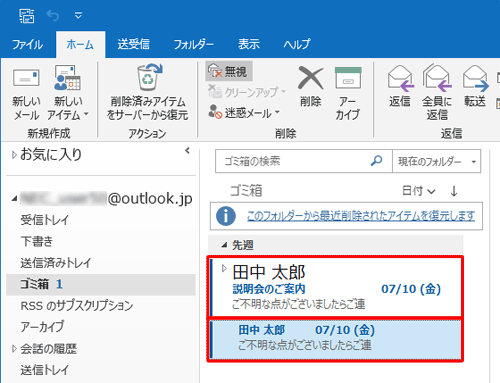The width and height of the screenshot is (500, 383).
Task: Click the 返信 reply envelope icon
Action: point(400,79)
